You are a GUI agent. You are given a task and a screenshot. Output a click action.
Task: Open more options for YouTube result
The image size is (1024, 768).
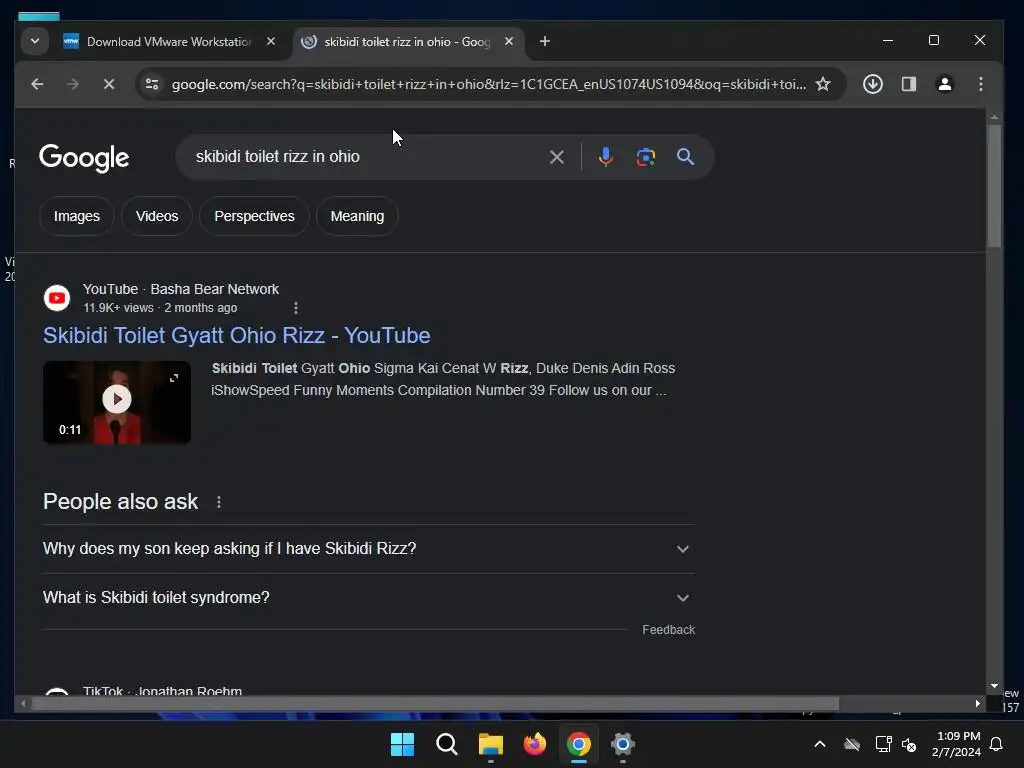click(x=296, y=308)
